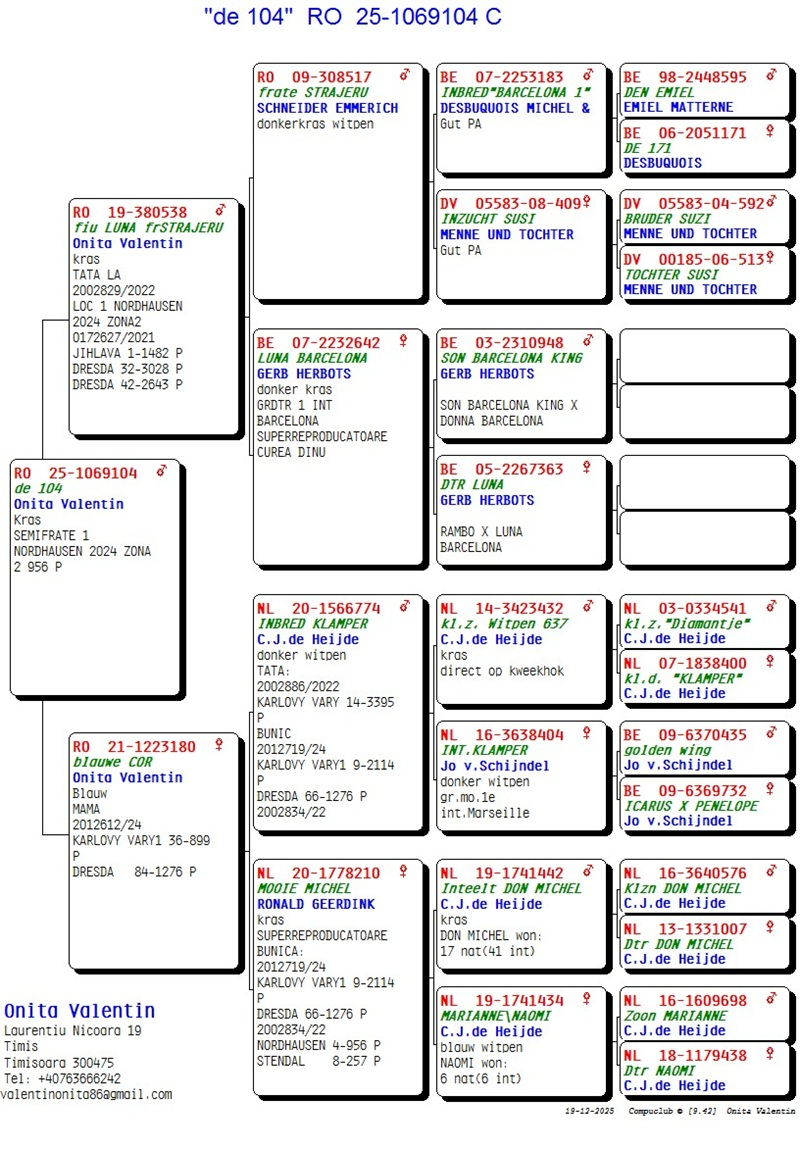Click the male symbol beside NL 14-3423432
Screen dimensions: 800x1149
pos(588,607)
